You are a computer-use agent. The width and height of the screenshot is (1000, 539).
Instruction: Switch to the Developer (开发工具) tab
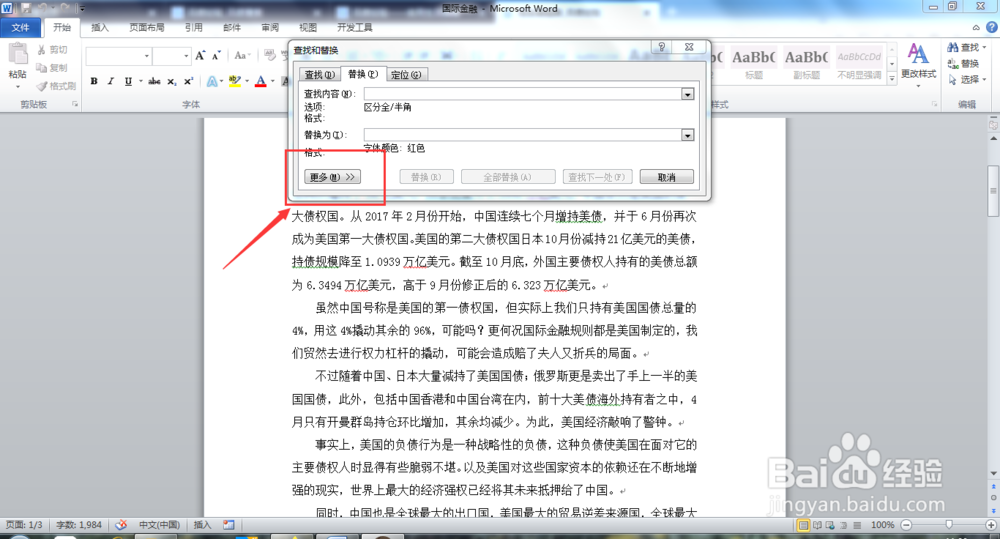pyautogui.click(x=355, y=27)
